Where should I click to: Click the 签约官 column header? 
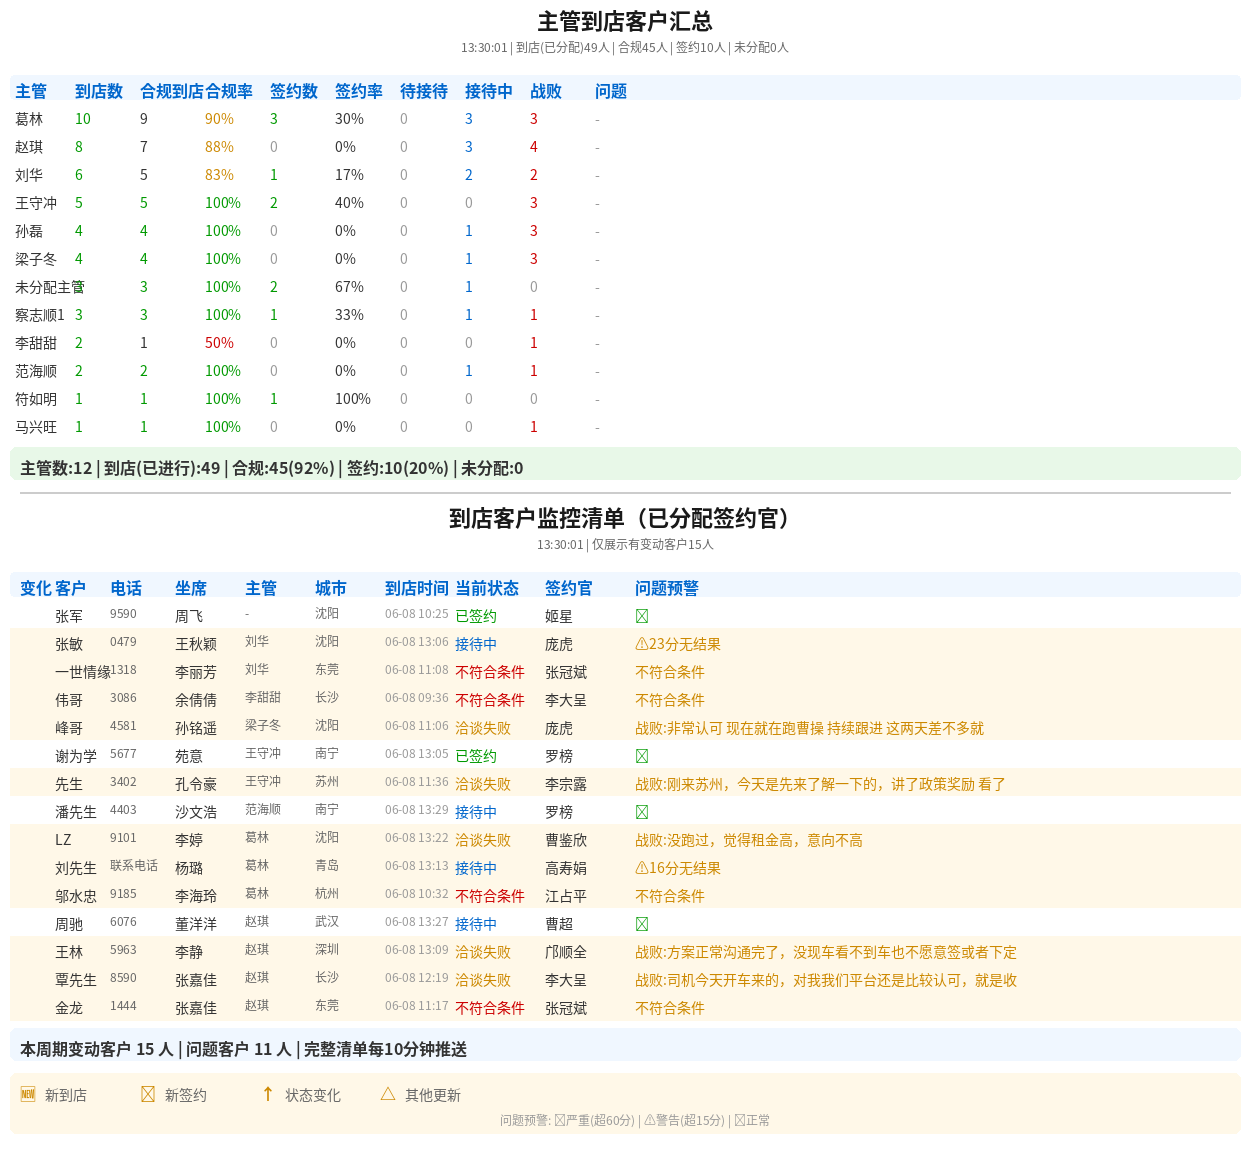(569, 588)
